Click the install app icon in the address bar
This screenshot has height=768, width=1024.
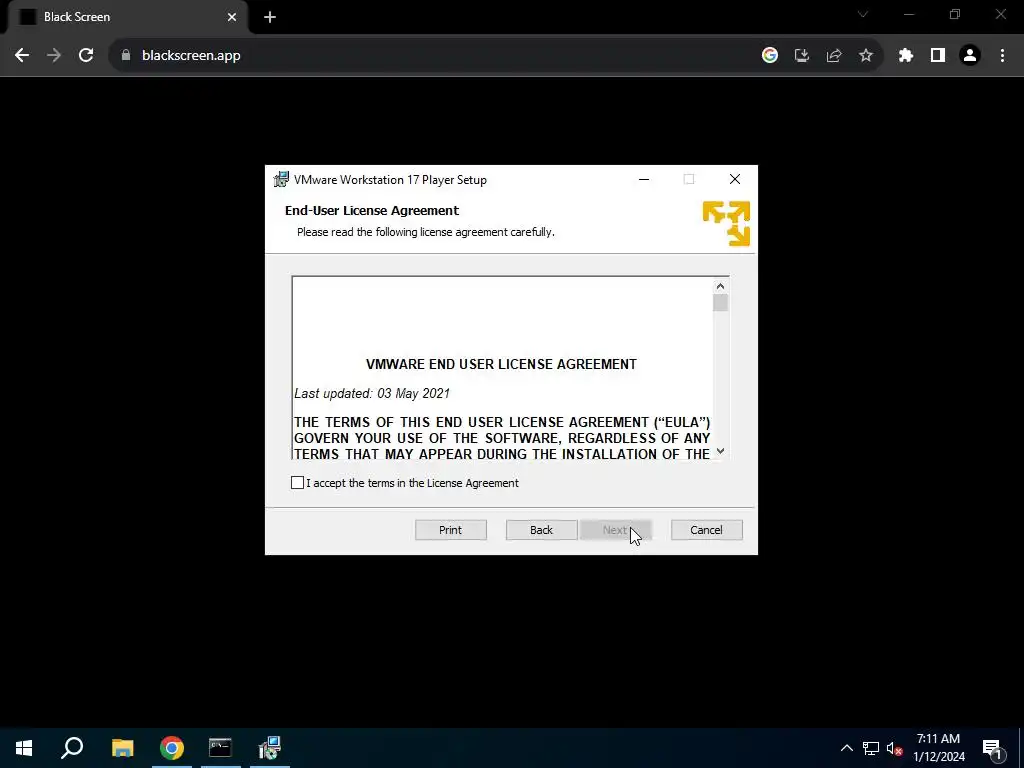(x=802, y=56)
